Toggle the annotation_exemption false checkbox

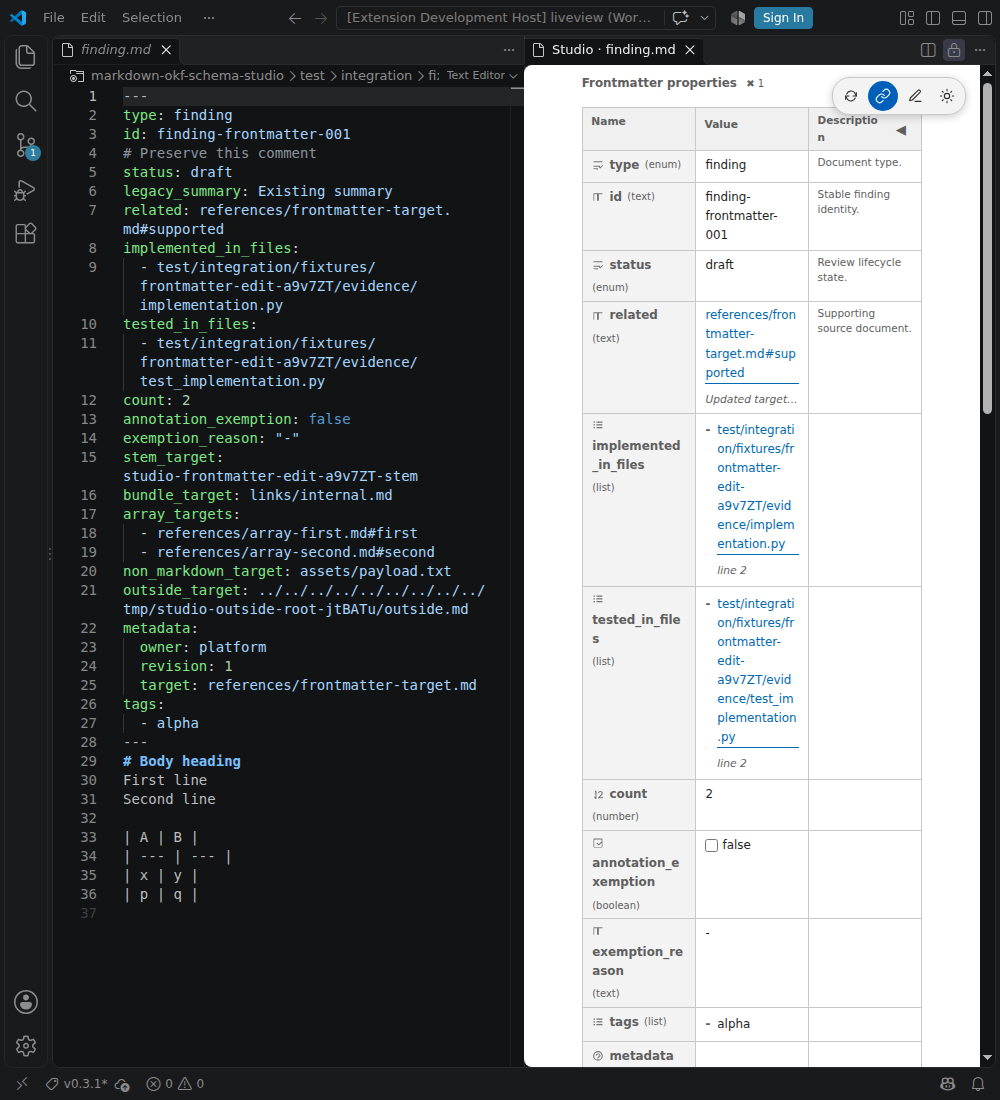tap(712, 845)
